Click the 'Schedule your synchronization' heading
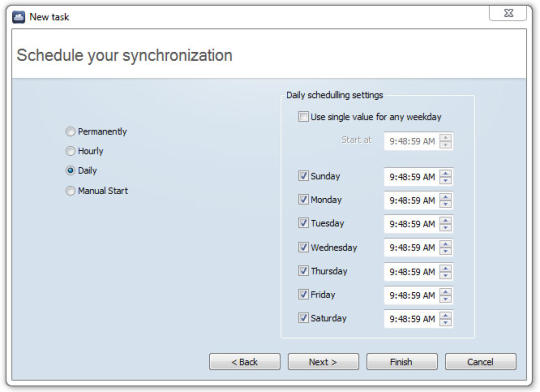The image size is (540, 392). click(124, 55)
